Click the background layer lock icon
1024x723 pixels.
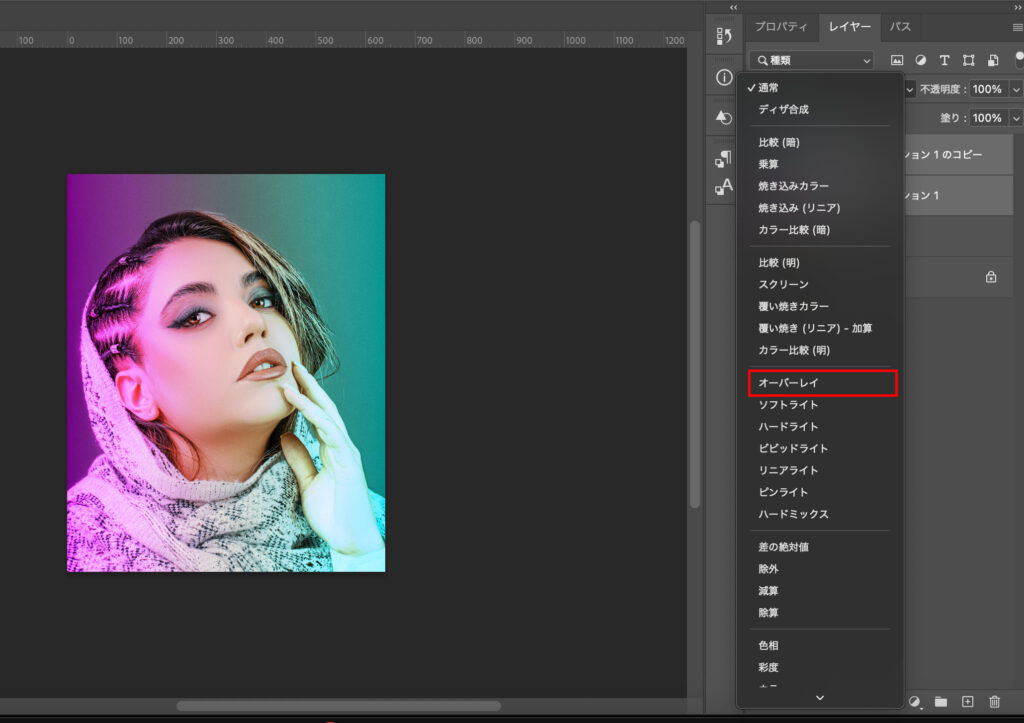(991, 277)
